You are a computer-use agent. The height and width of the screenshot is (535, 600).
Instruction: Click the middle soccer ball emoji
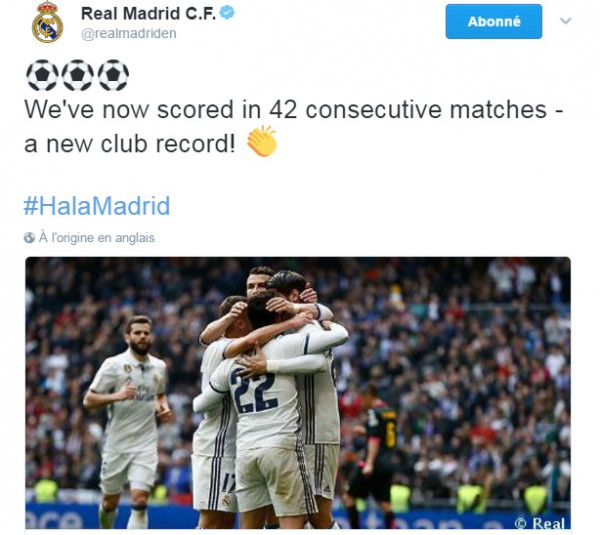78,75
